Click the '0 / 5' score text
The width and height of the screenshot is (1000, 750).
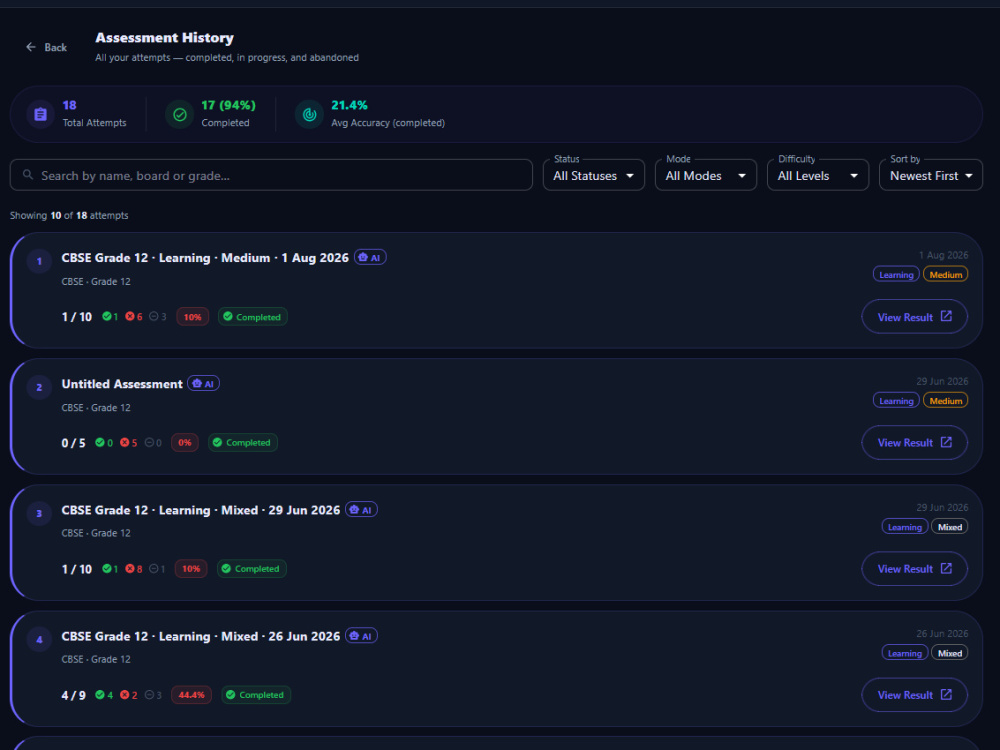[x=73, y=443]
